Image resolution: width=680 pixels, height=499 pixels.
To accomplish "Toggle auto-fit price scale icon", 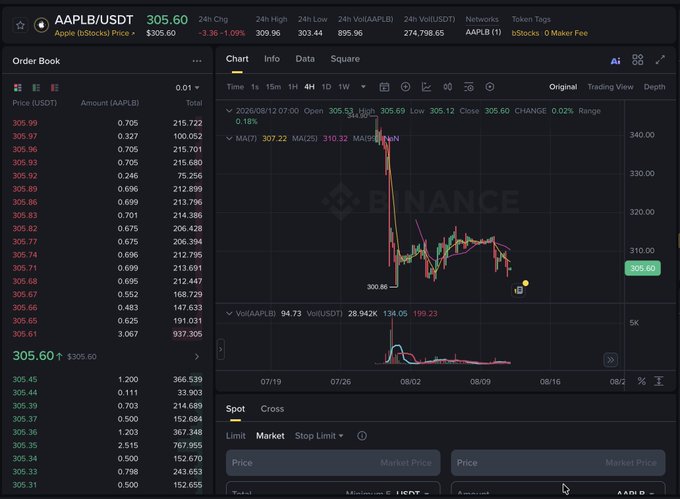I will pyautogui.click(x=659, y=381).
